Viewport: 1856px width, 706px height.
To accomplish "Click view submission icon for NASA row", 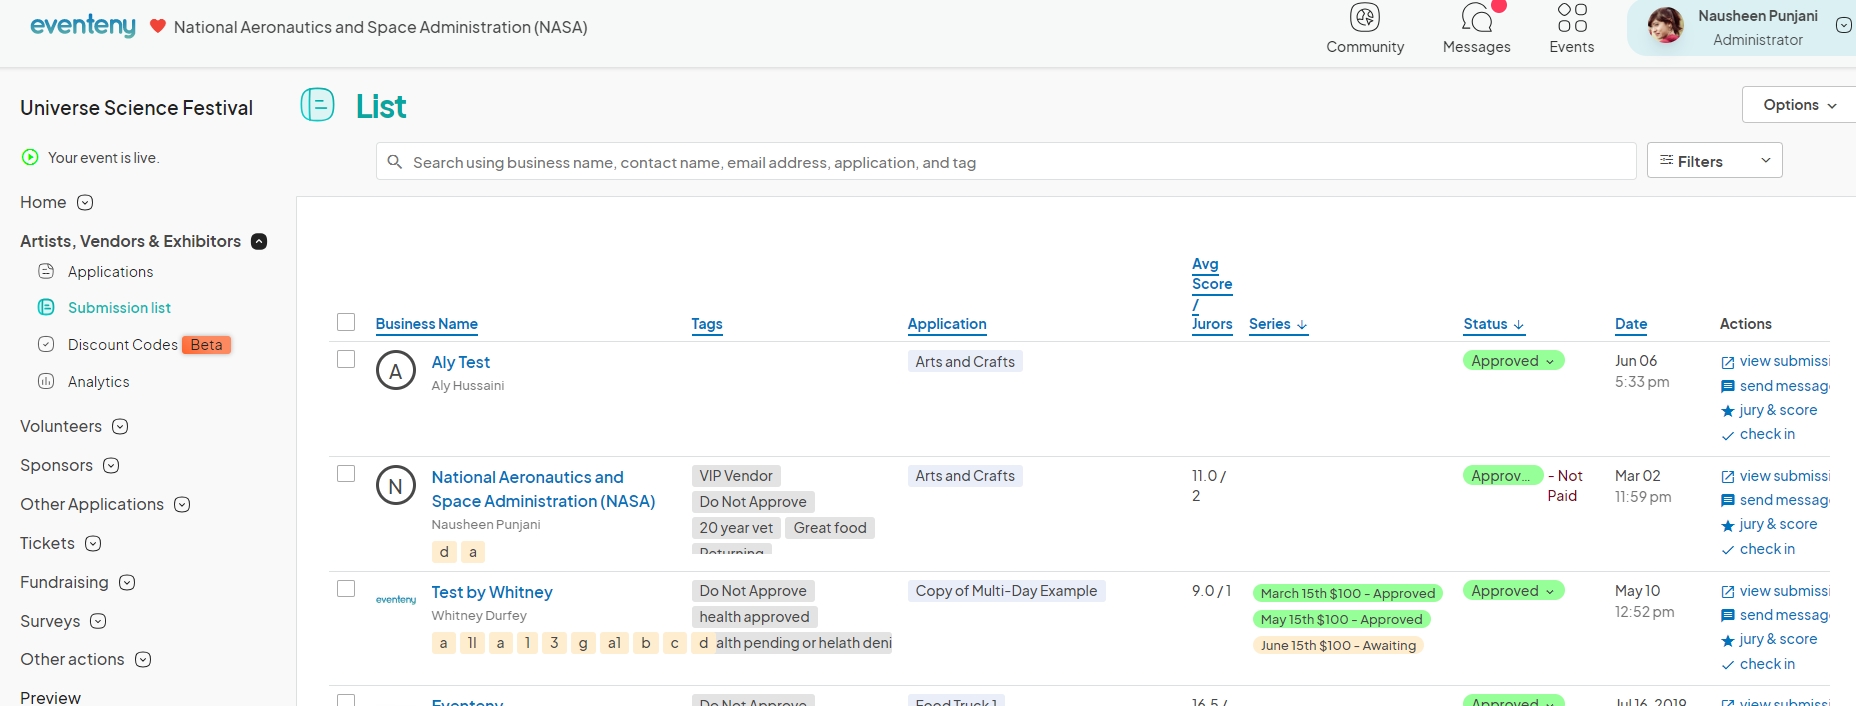I will click(1728, 477).
